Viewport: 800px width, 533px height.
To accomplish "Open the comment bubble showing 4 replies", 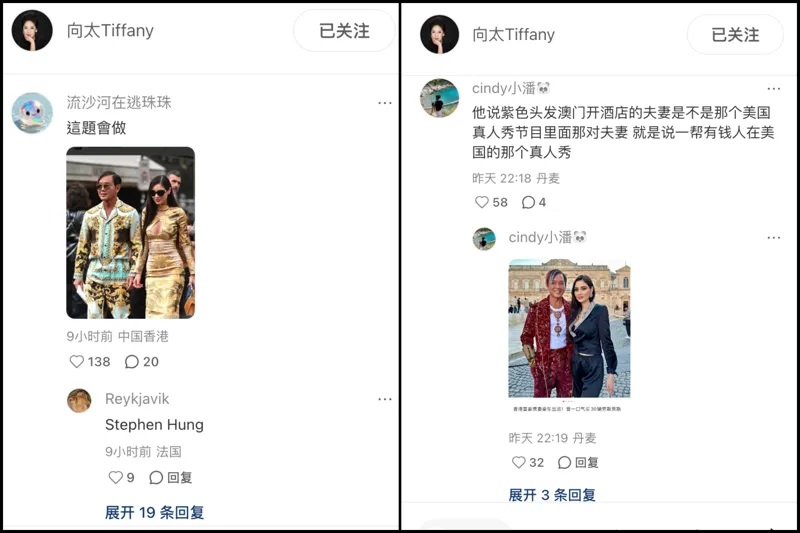I will click(529, 202).
